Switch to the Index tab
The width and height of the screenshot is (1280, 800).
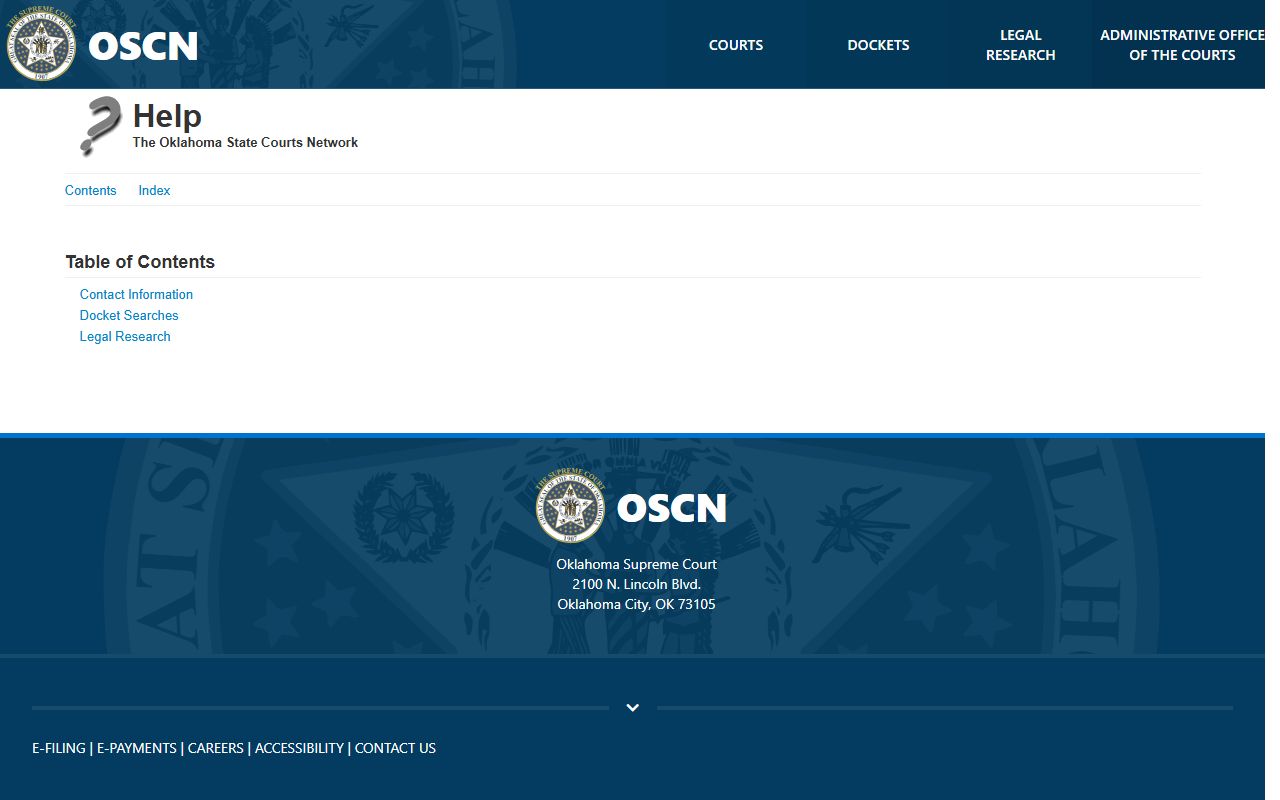[154, 190]
